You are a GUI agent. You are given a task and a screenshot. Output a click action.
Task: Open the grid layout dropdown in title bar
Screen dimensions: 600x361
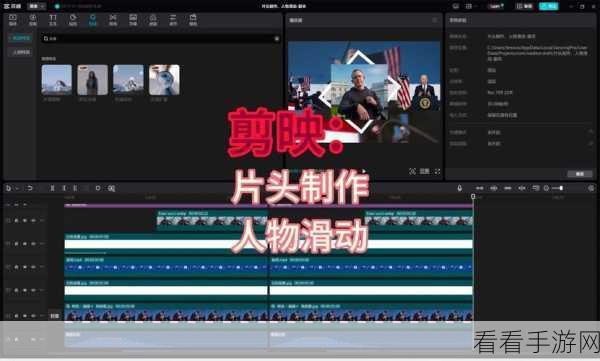[470, 6]
